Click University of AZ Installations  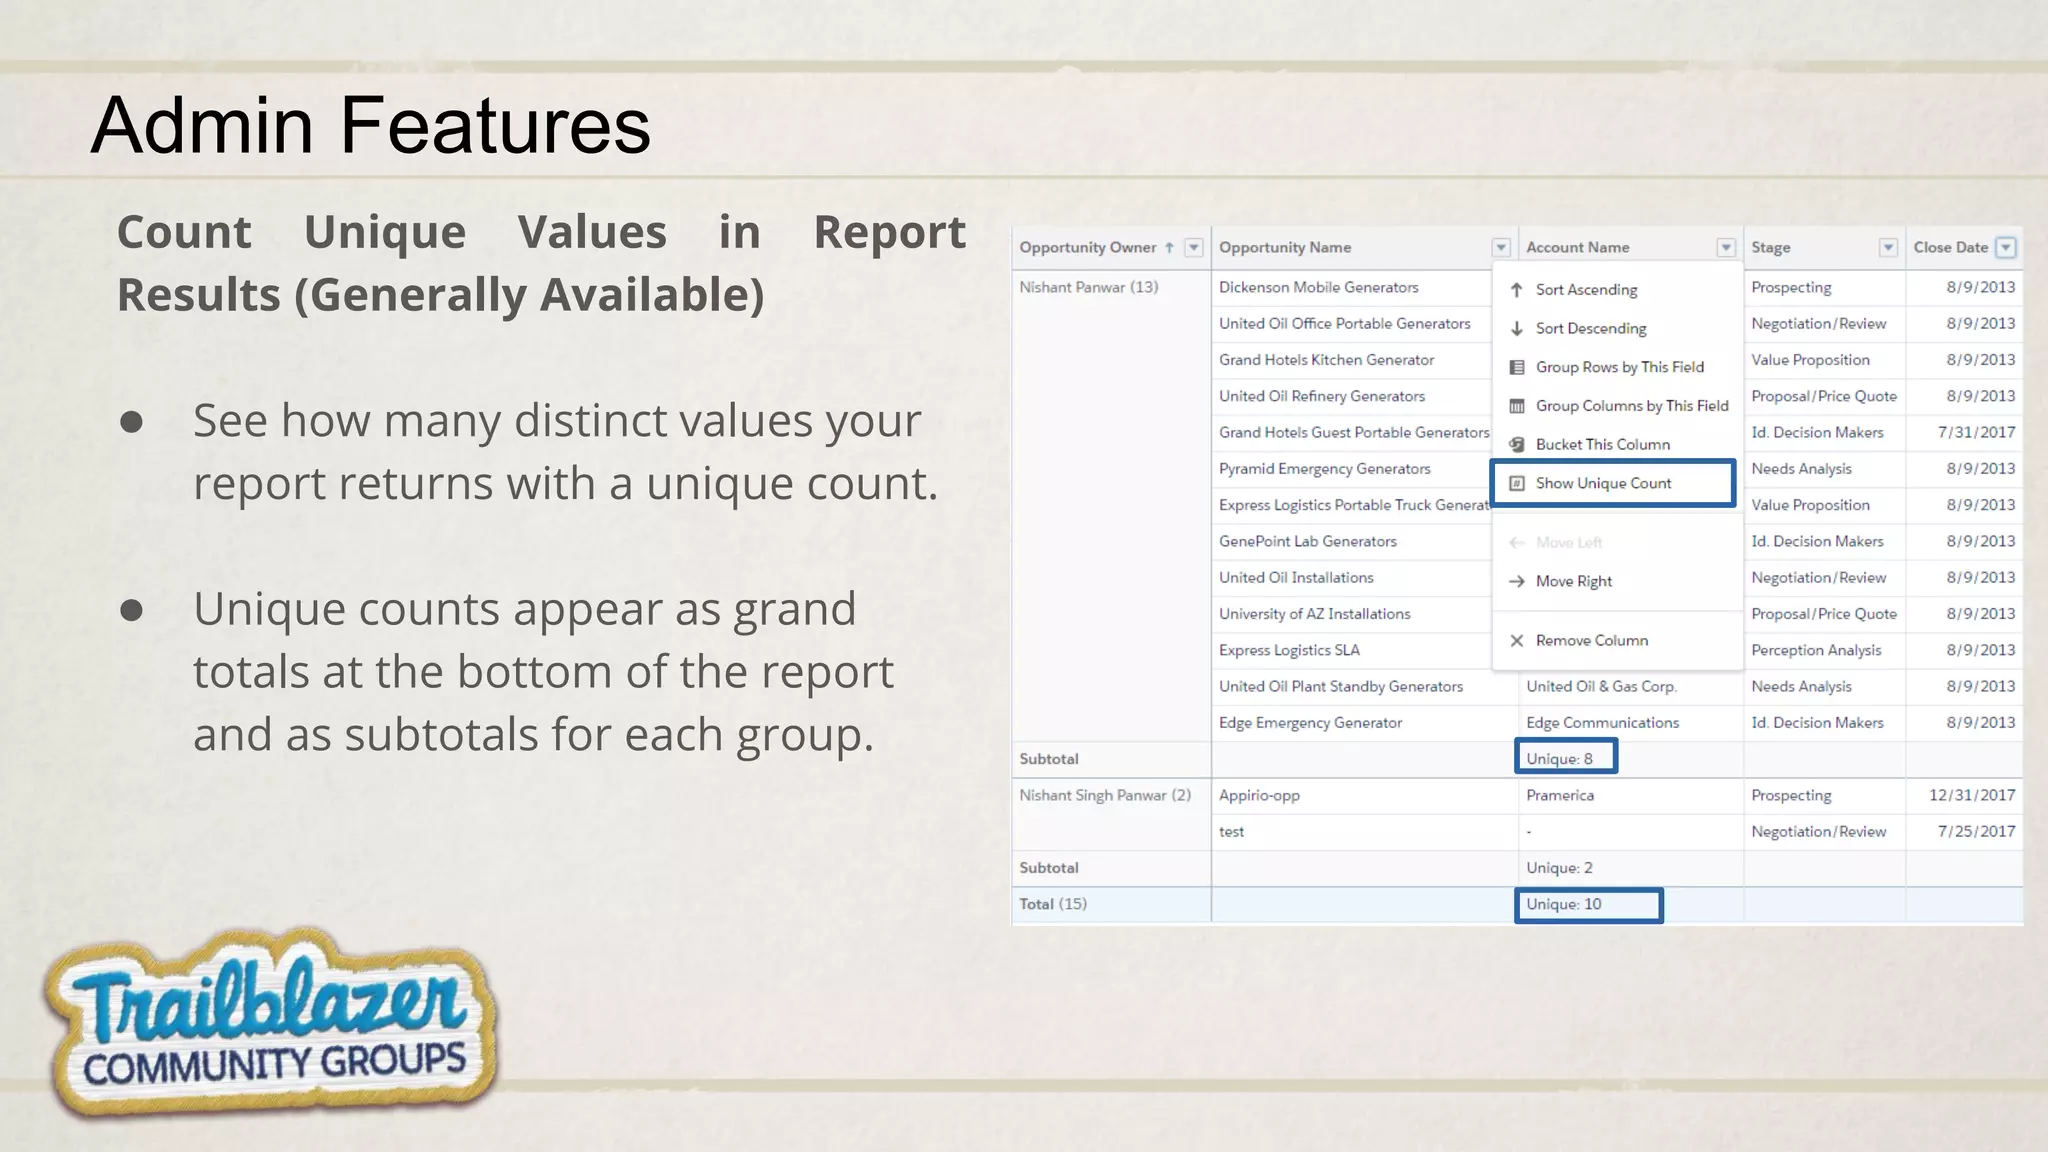[x=1315, y=614]
